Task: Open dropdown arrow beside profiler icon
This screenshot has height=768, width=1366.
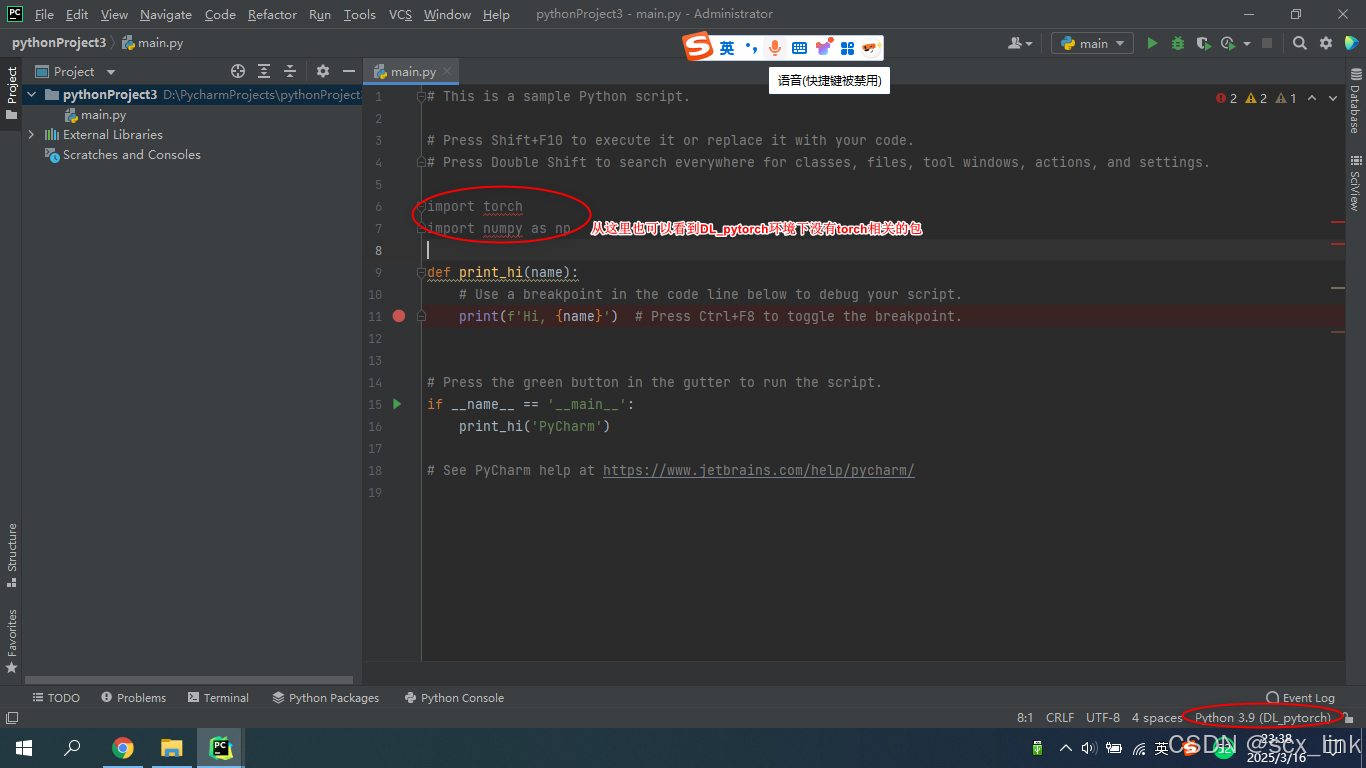Action: point(1247,43)
